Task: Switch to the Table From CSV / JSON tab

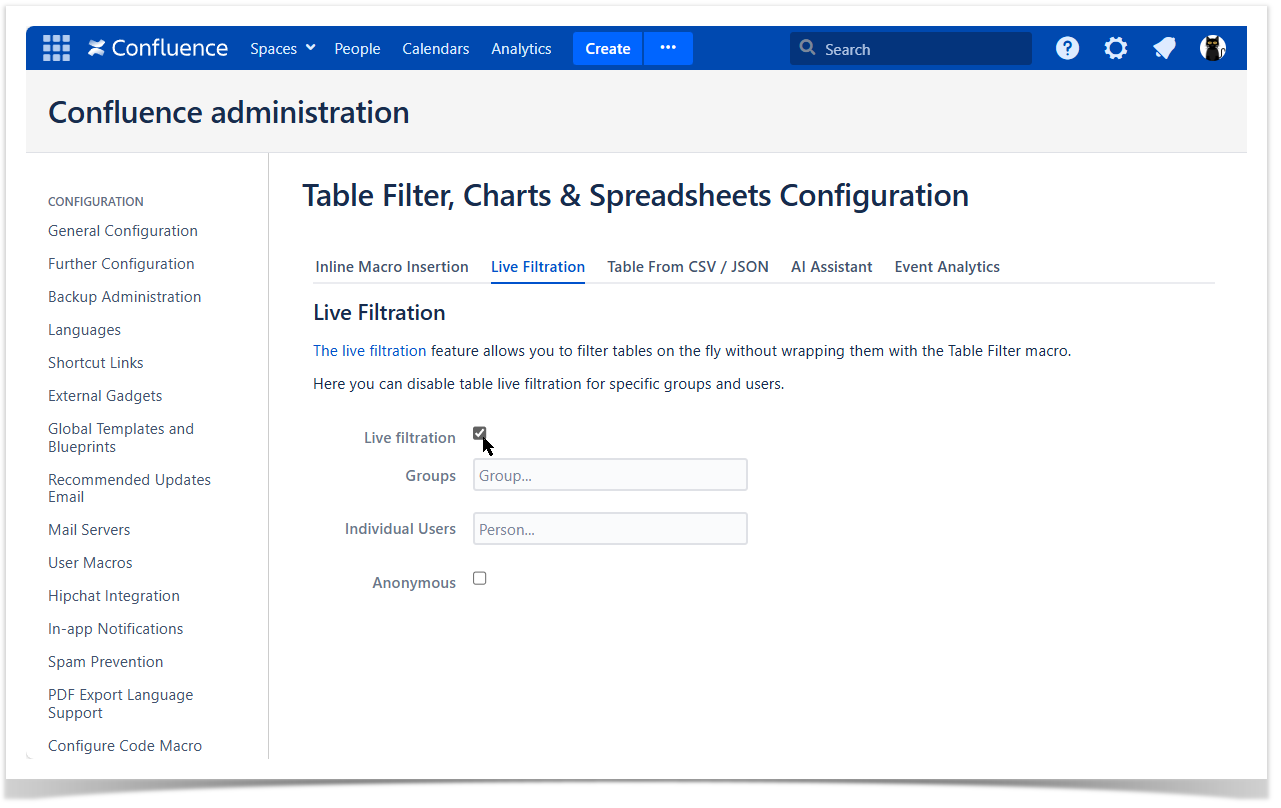Action: [688, 267]
